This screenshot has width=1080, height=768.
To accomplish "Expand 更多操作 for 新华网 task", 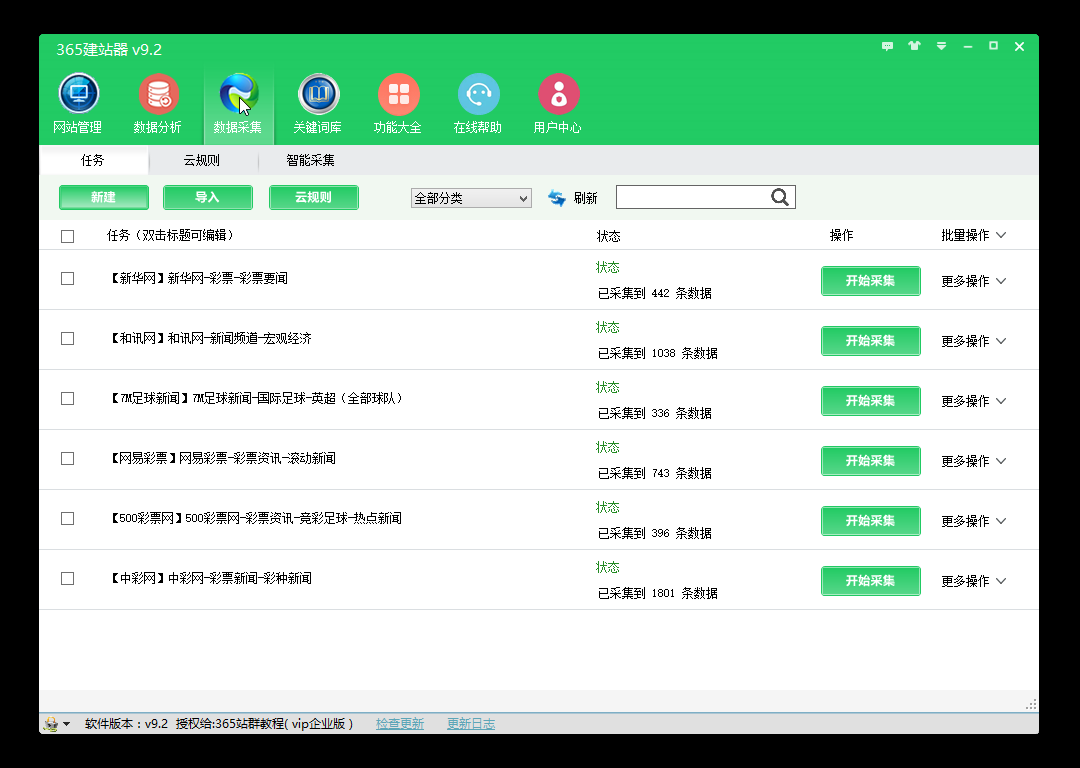I will point(973,281).
